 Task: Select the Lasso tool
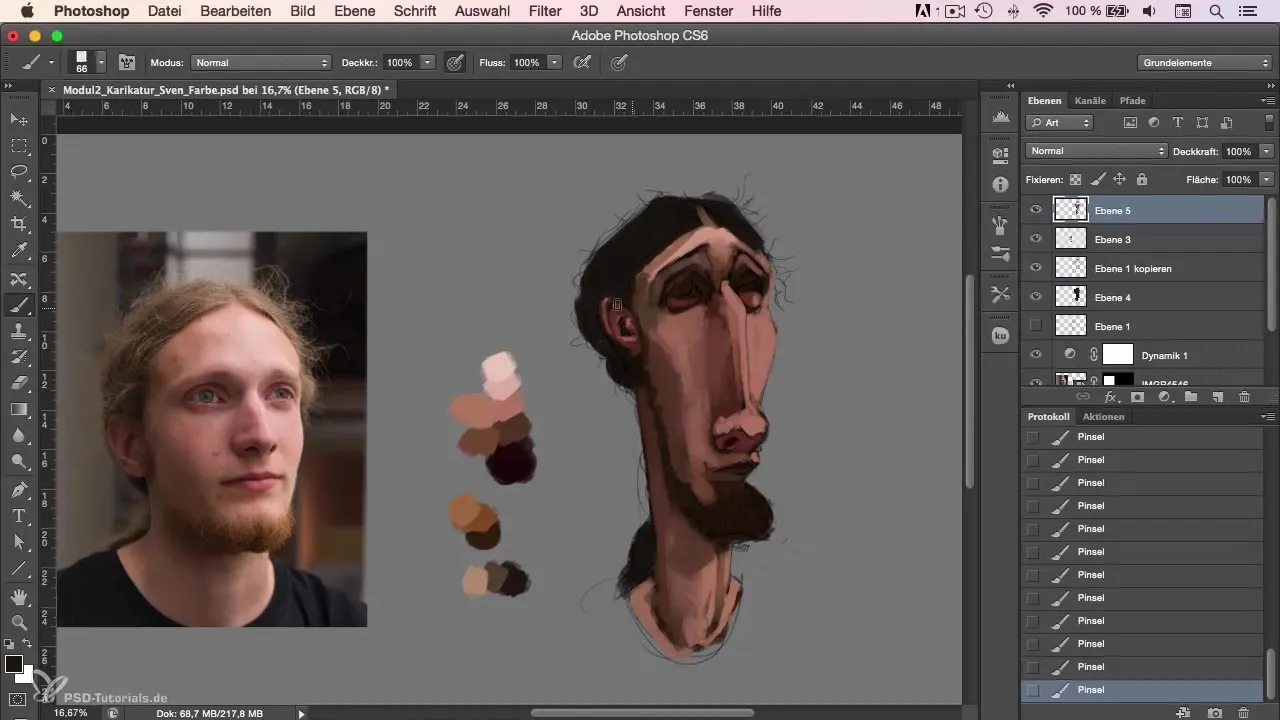click(x=18, y=172)
